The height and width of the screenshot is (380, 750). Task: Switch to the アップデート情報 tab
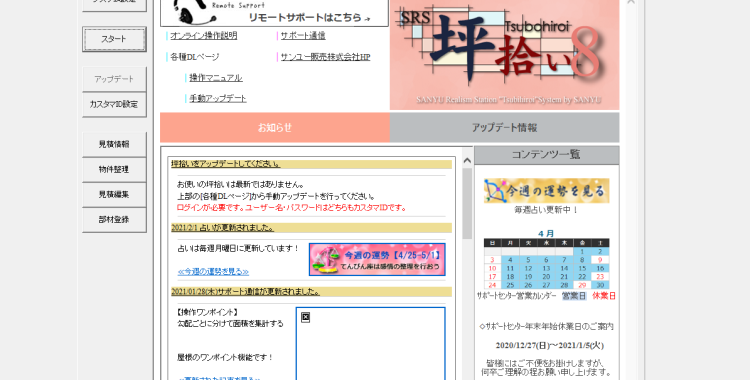click(x=505, y=127)
